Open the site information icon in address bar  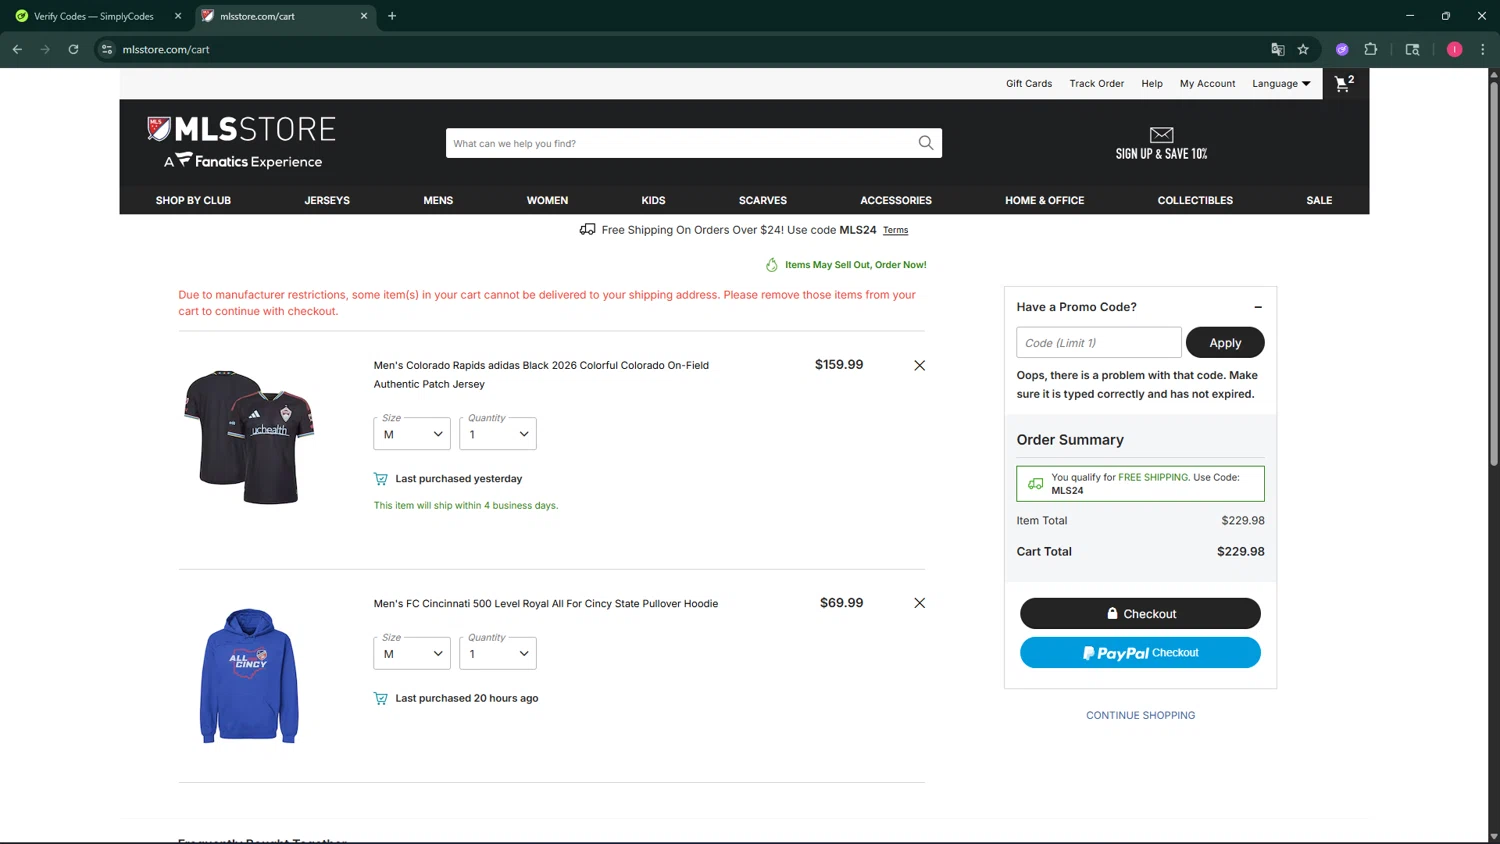pyautogui.click(x=107, y=49)
